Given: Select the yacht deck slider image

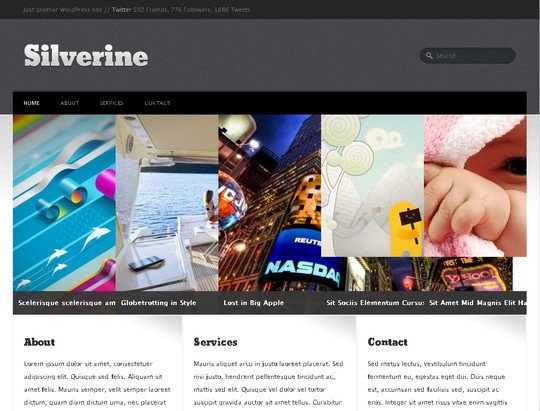Looking at the screenshot, I should (x=167, y=203).
